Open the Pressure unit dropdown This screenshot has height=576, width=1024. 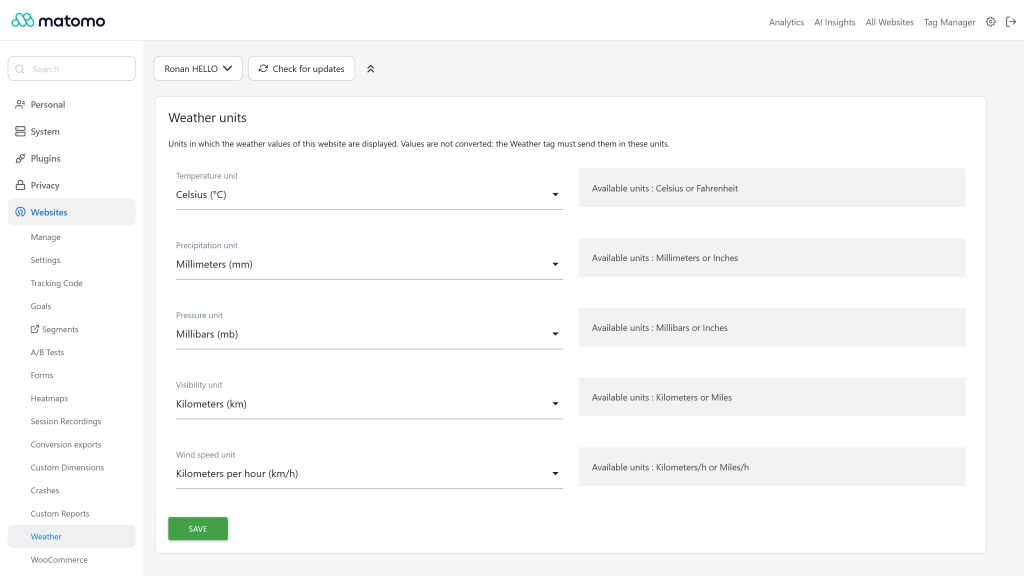click(369, 334)
